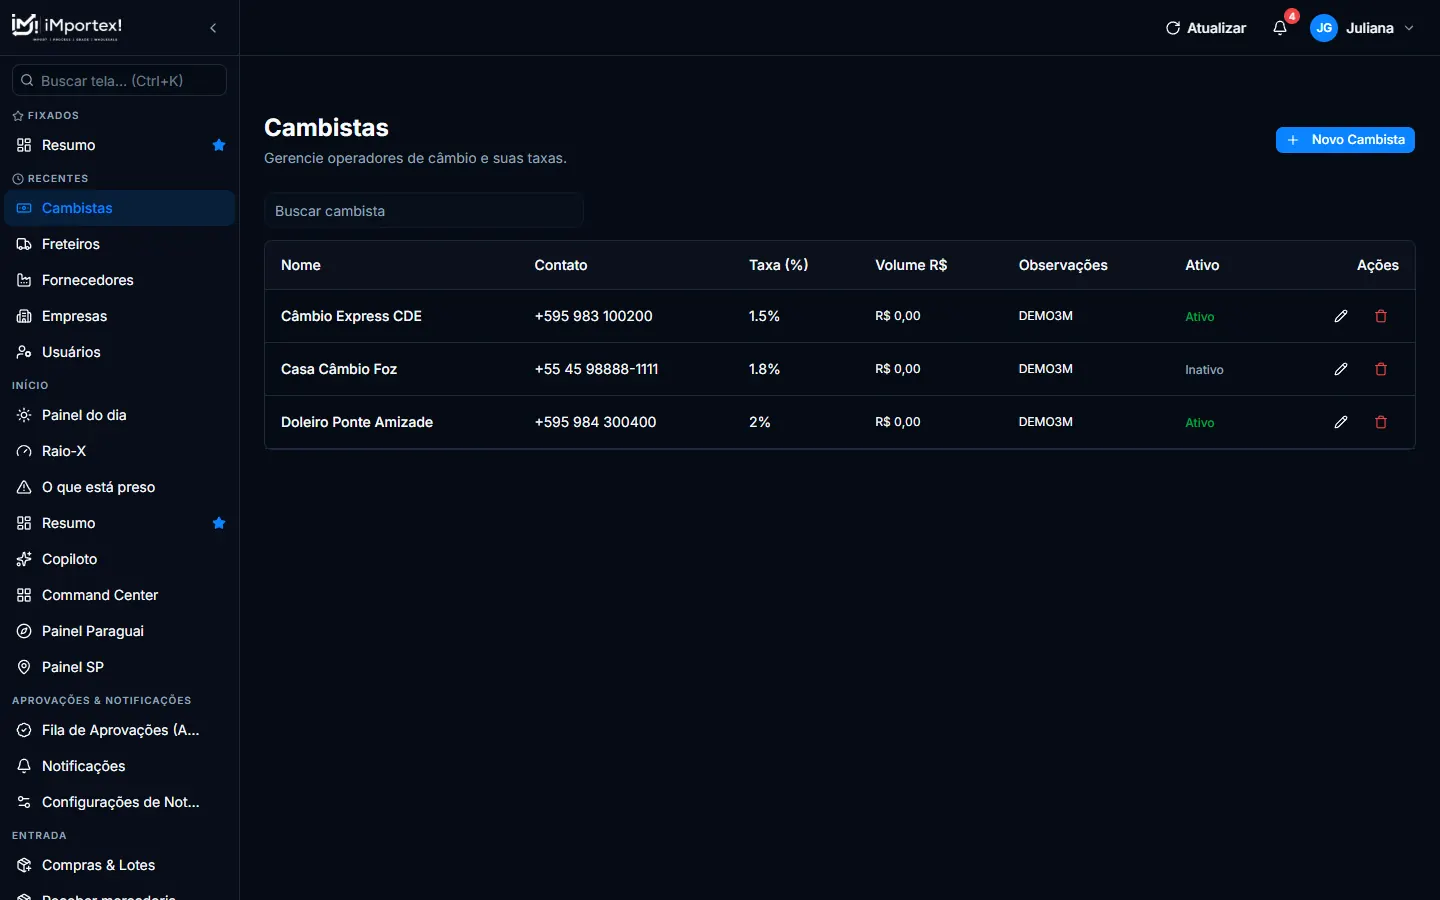Go to Freteiros
This screenshot has width=1440, height=900.
120,244
